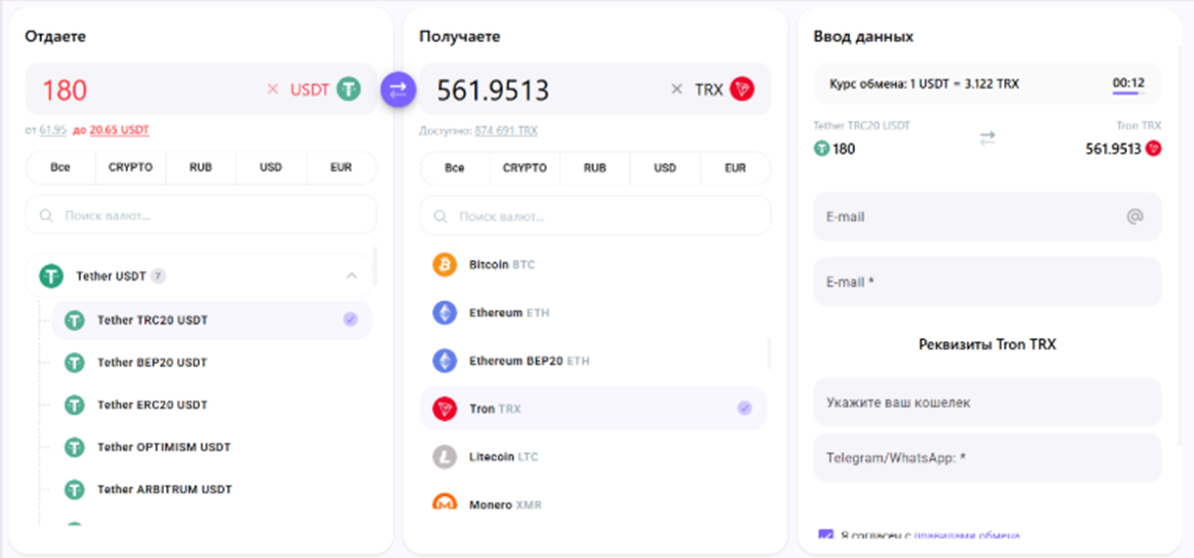
Task: Clear the 561.9513 TRX amount with the X
Action: (x=676, y=89)
